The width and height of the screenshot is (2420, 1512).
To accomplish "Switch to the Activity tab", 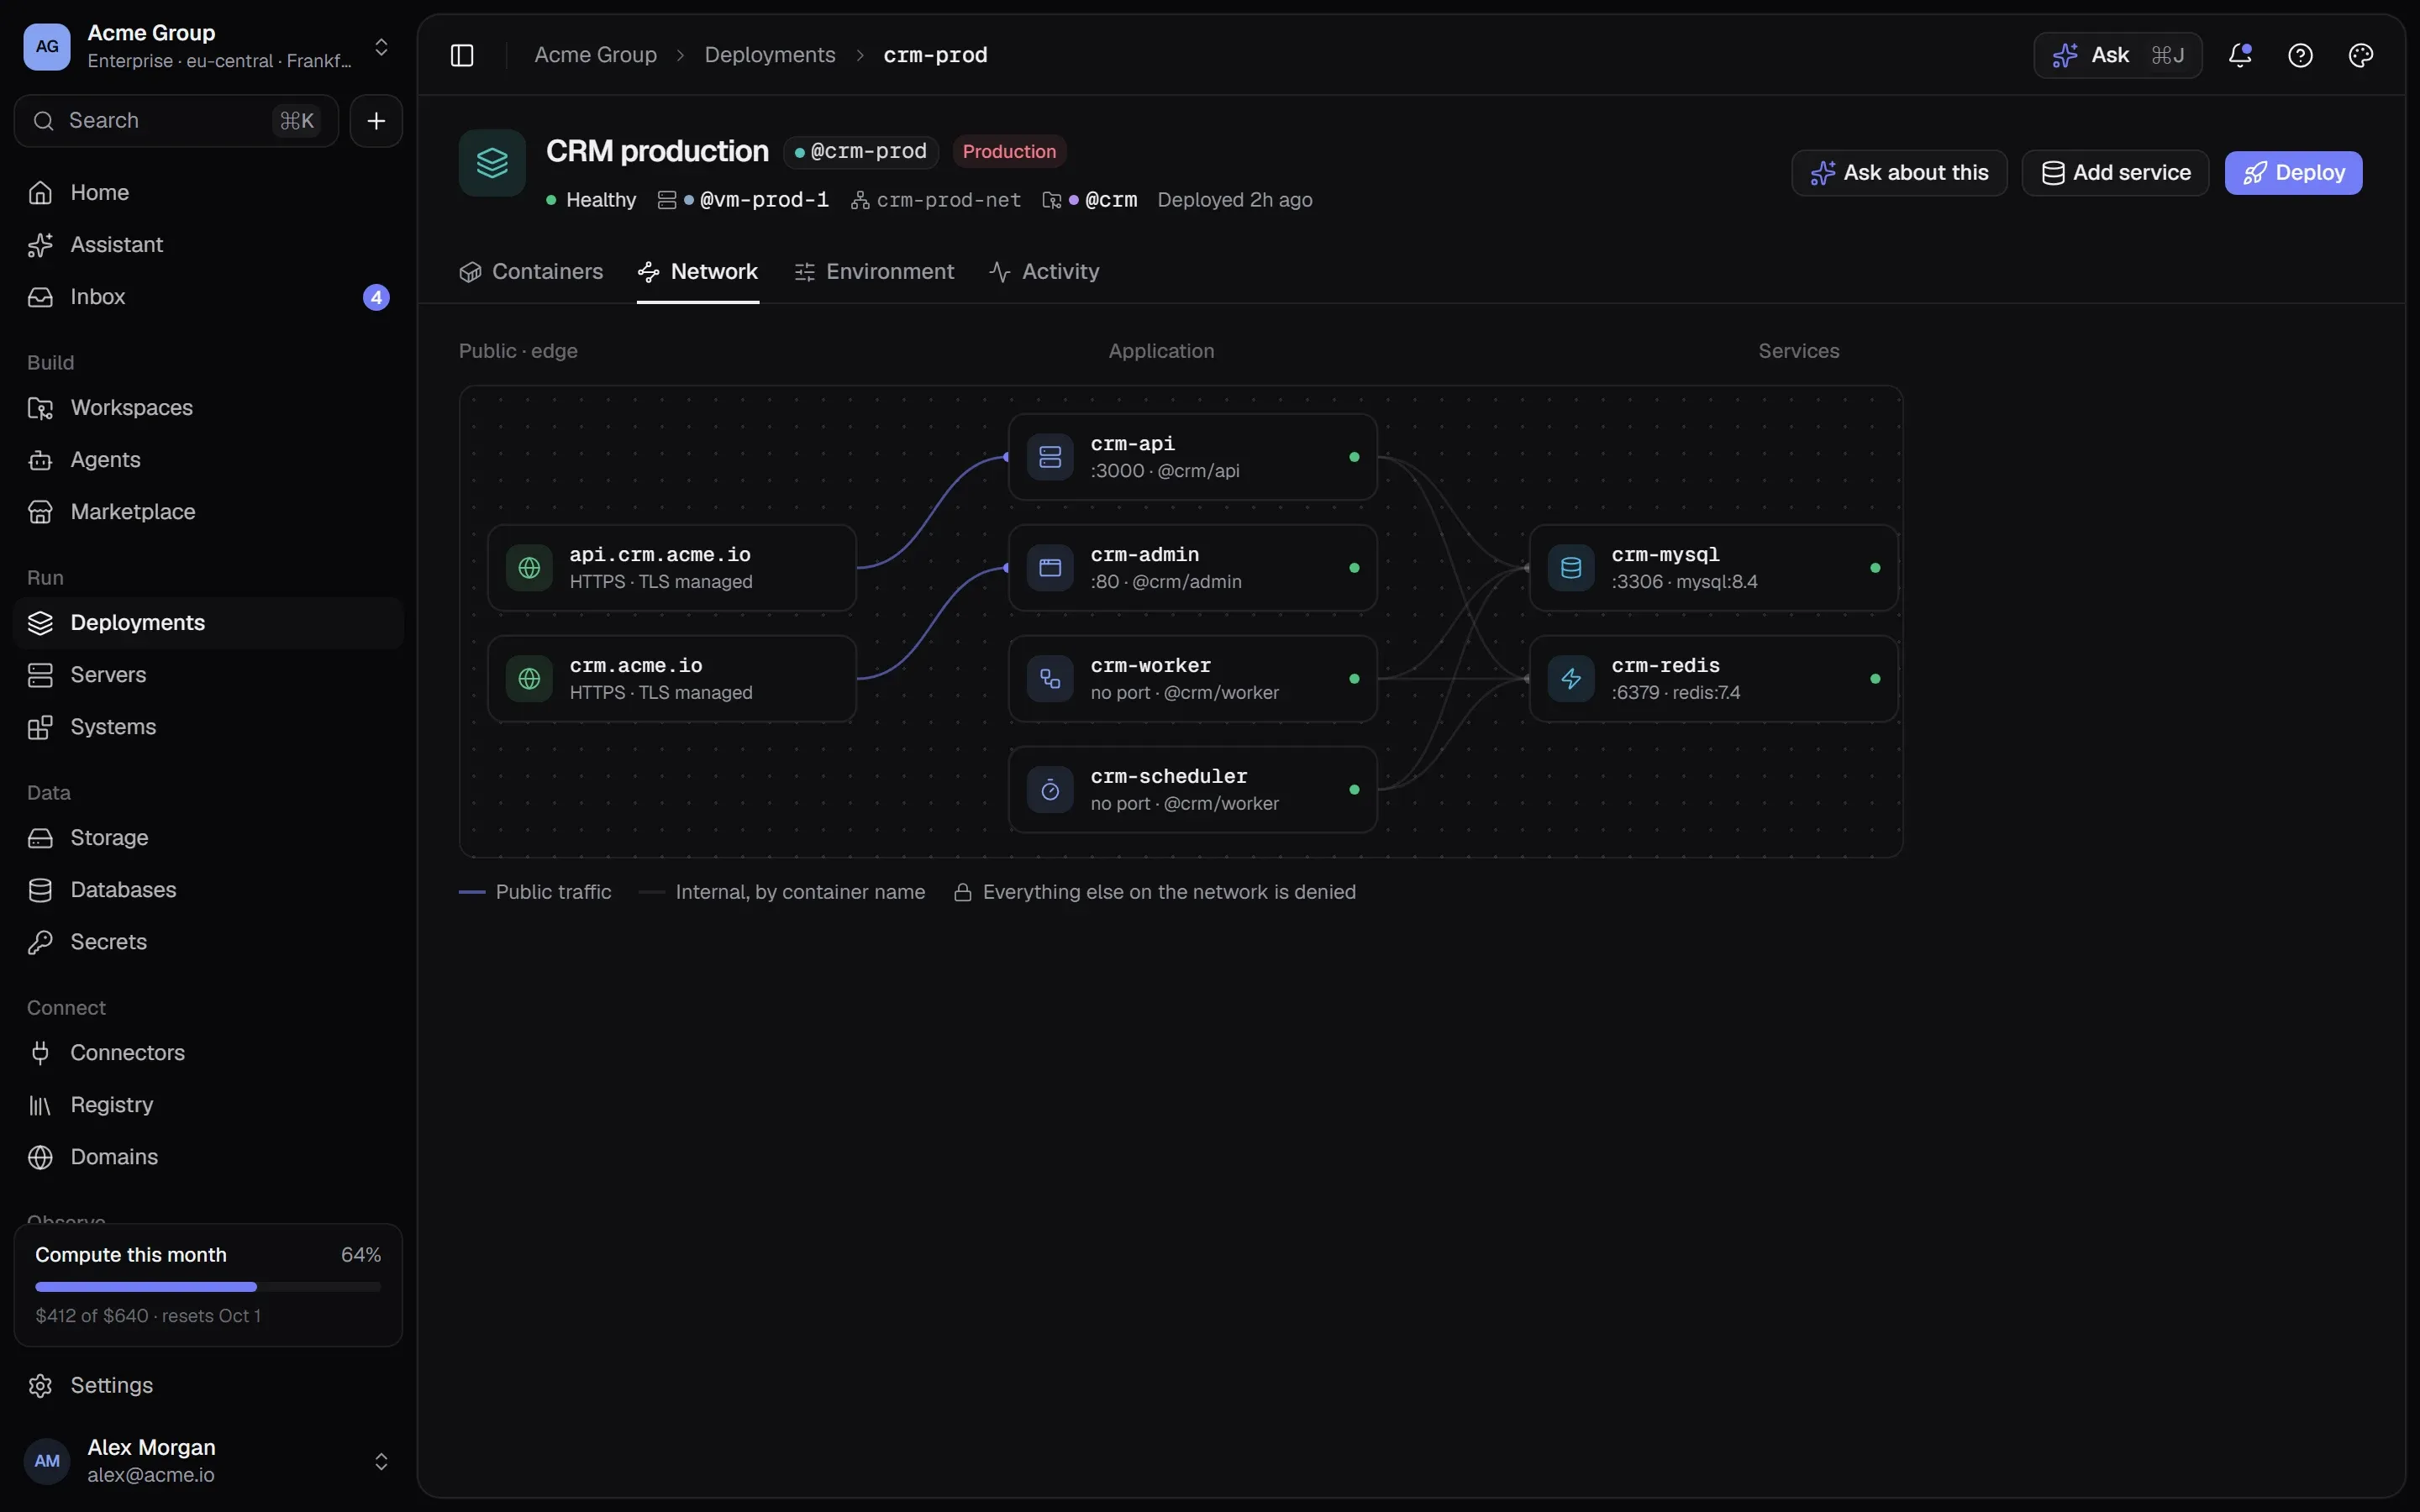I will pos(1044,272).
